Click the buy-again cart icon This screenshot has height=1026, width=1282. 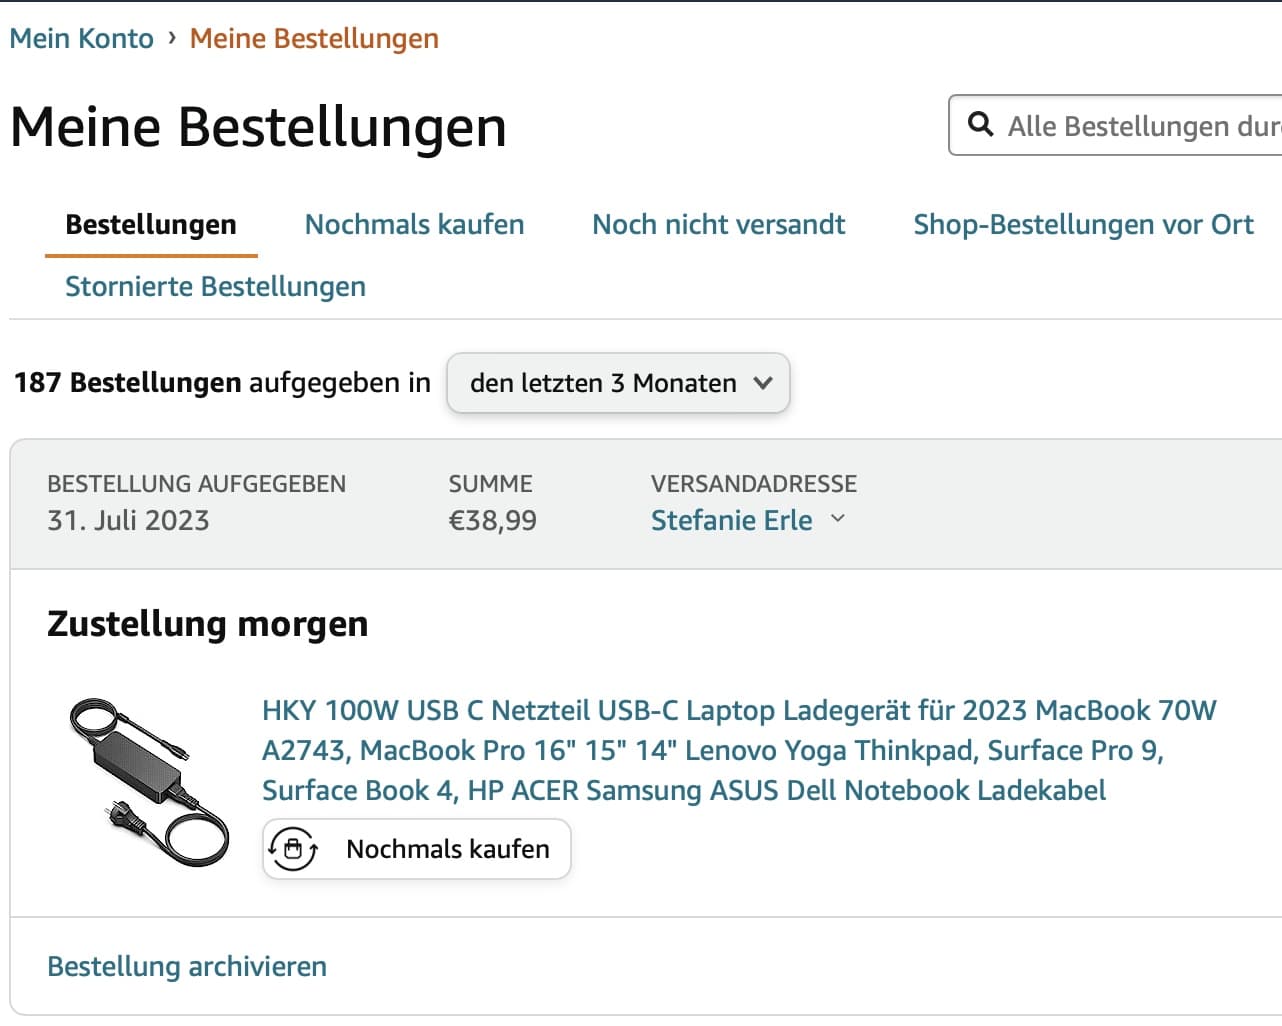[293, 849]
